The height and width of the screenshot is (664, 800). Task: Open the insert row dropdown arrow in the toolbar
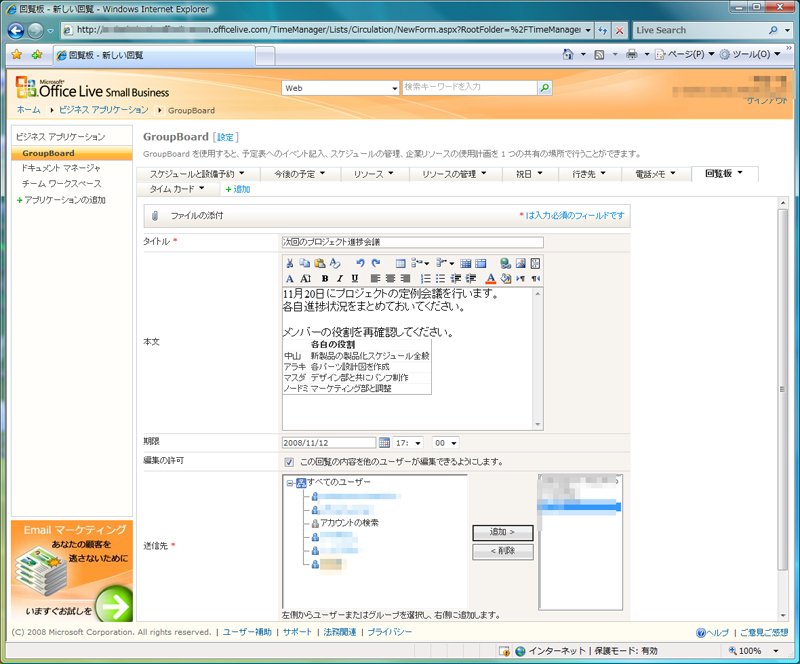(x=427, y=263)
